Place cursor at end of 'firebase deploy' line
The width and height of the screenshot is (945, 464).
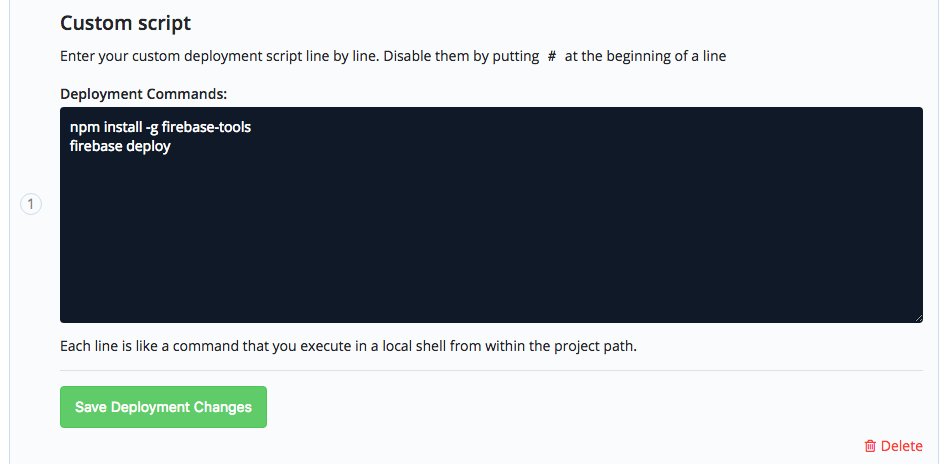172,146
